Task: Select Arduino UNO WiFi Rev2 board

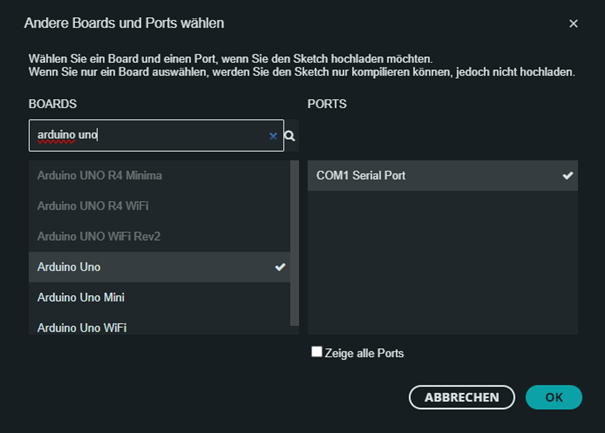Action: coord(159,237)
